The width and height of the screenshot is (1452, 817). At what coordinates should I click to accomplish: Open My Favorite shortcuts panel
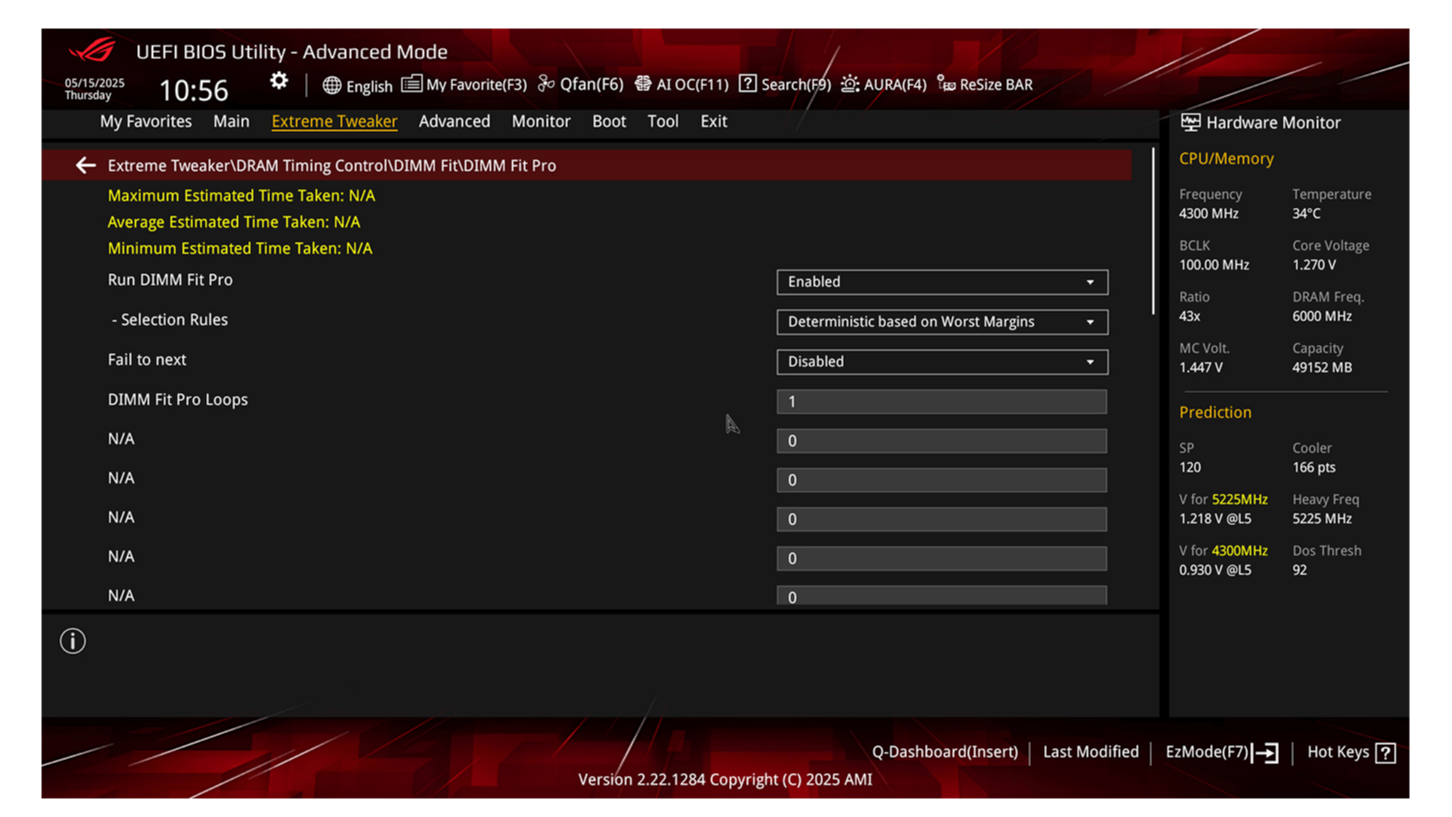pyautogui.click(x=463, y=84)
